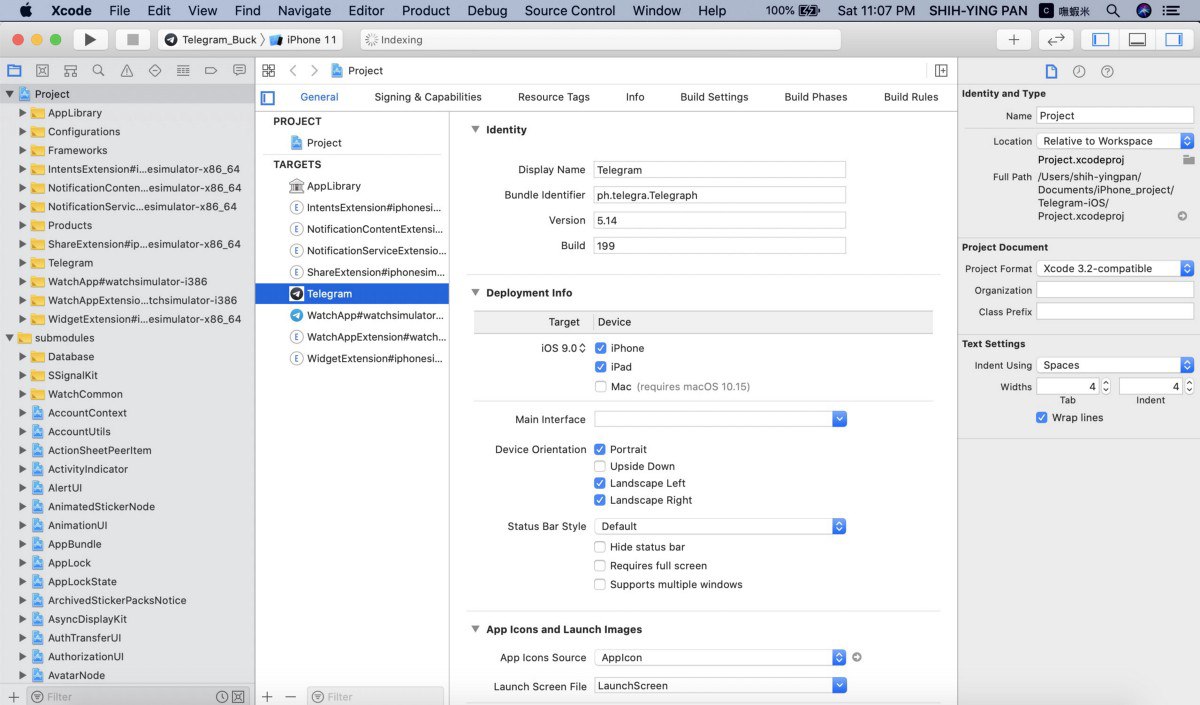Toggle the Portrait orientation checkbox

coord(600,449)
